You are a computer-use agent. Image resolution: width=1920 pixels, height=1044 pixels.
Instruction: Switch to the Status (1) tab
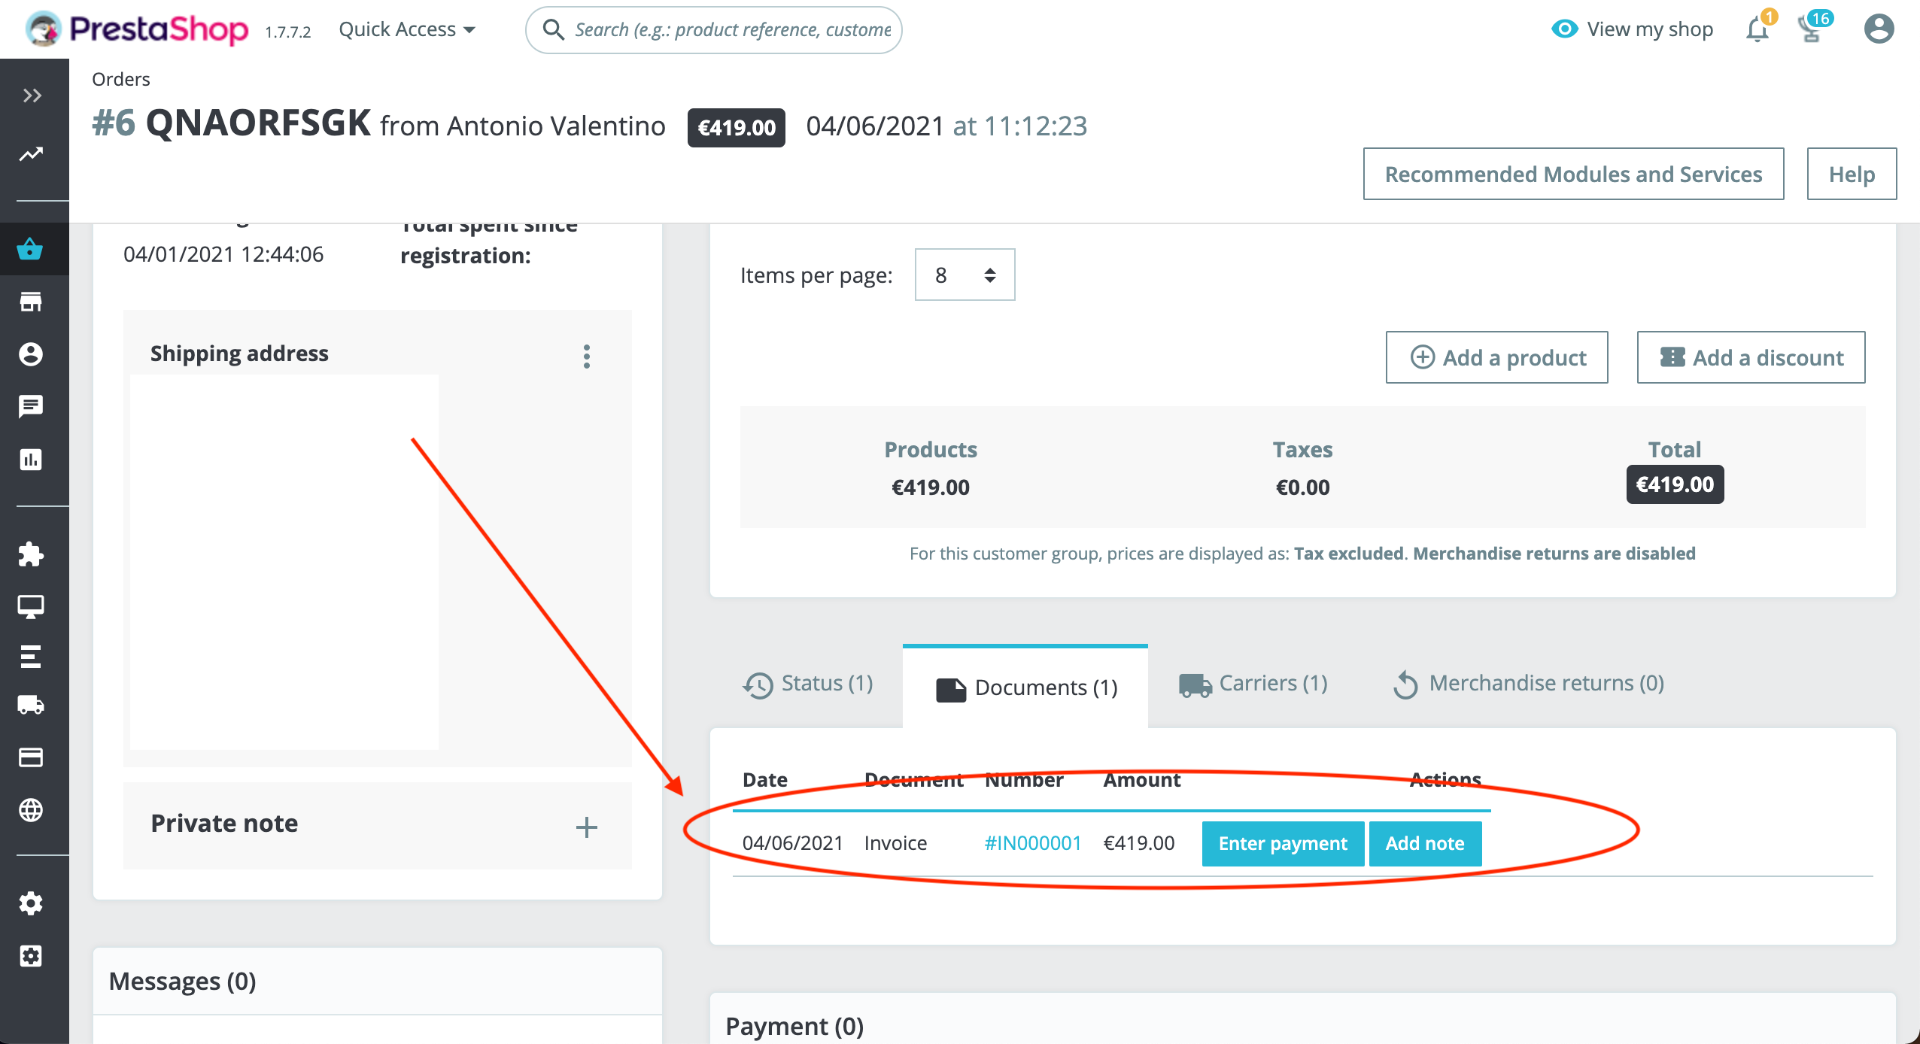(808, 684)
